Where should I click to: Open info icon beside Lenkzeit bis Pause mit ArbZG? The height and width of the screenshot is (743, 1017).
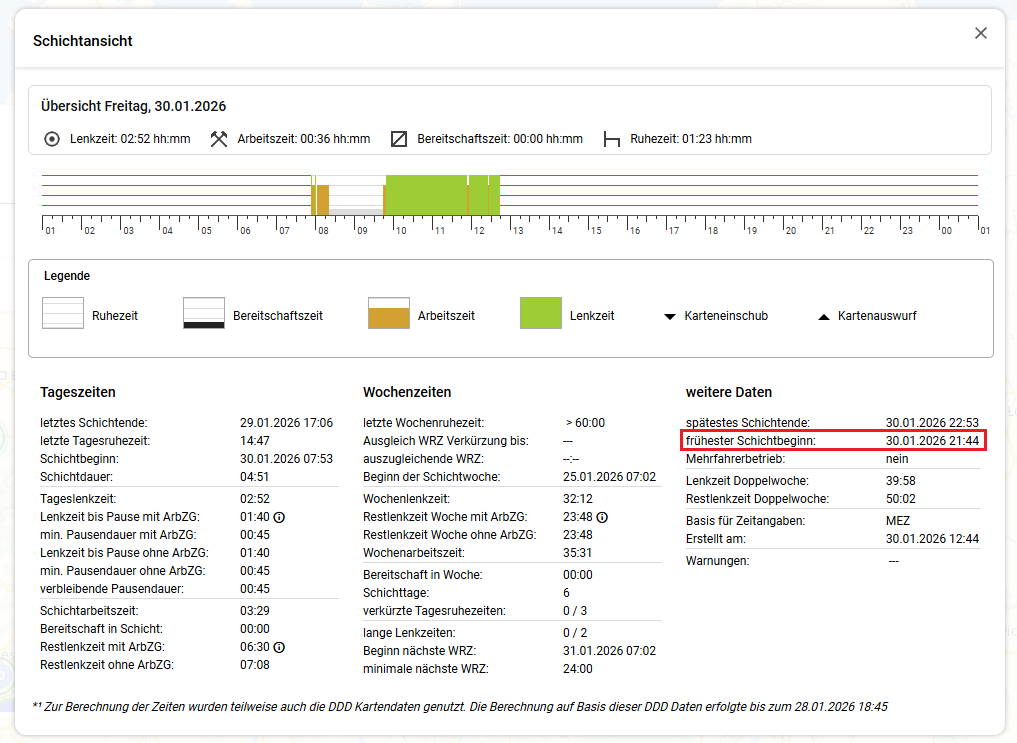pos(280,517)
